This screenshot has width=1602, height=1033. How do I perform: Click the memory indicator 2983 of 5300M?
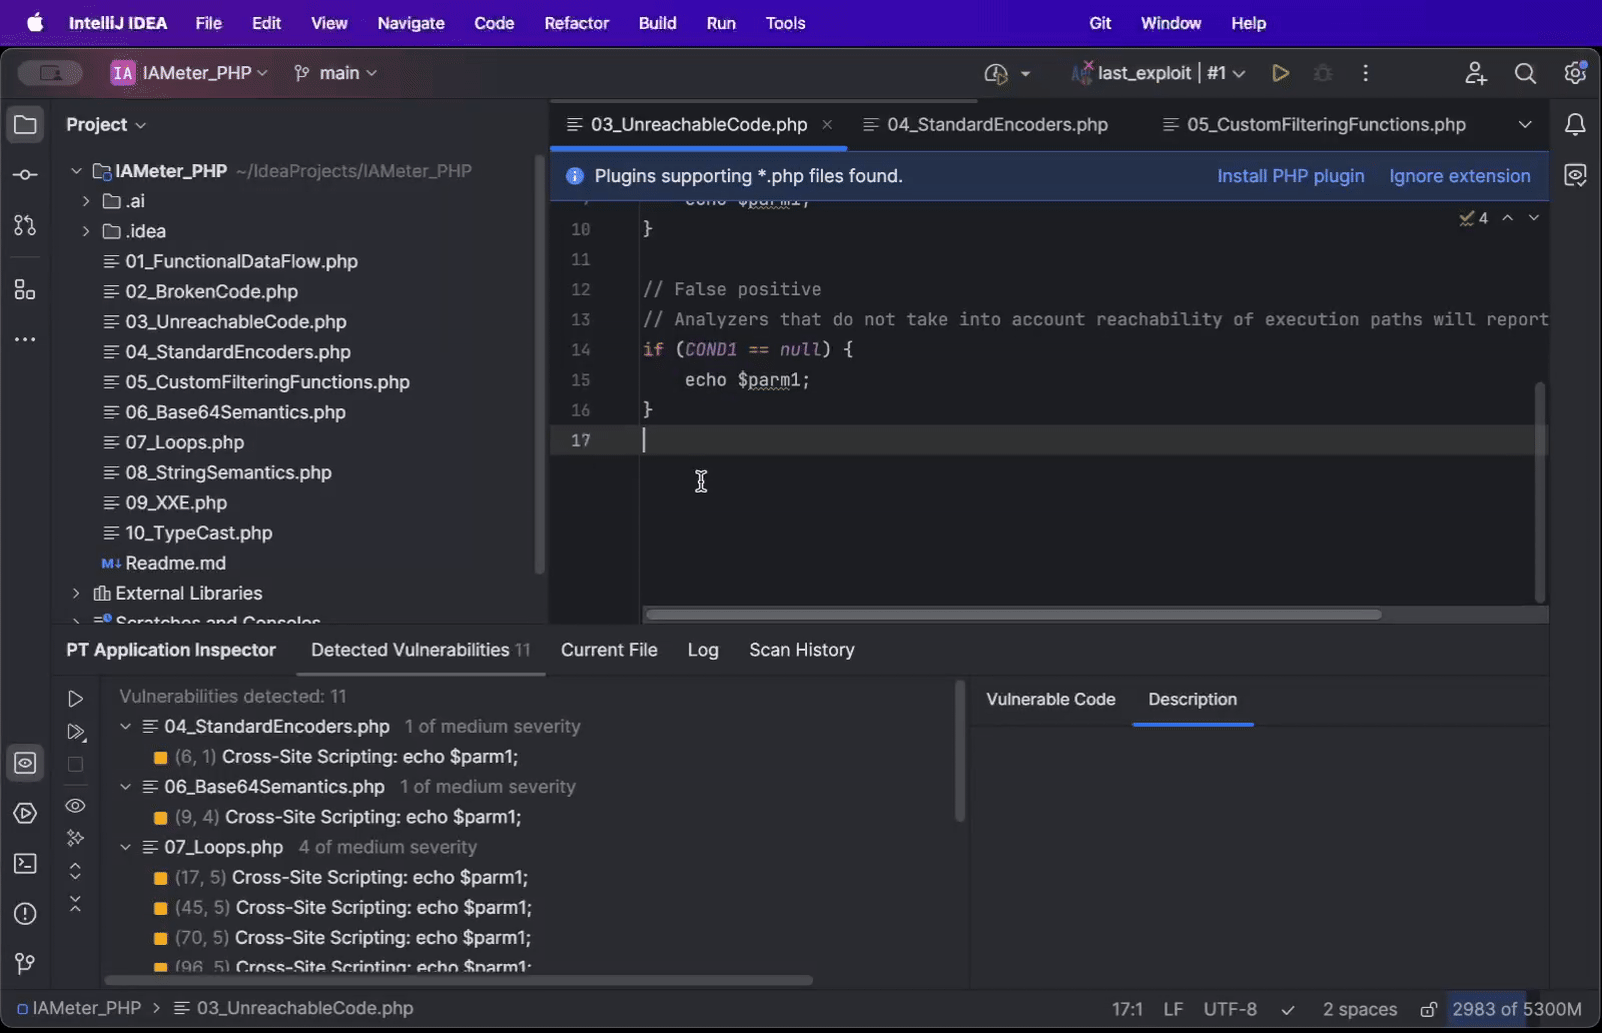tap(1517, 1009)
